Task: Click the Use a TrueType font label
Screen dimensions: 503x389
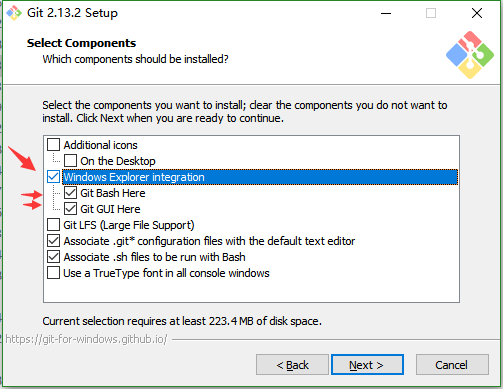Action: [x=166, y=273]
